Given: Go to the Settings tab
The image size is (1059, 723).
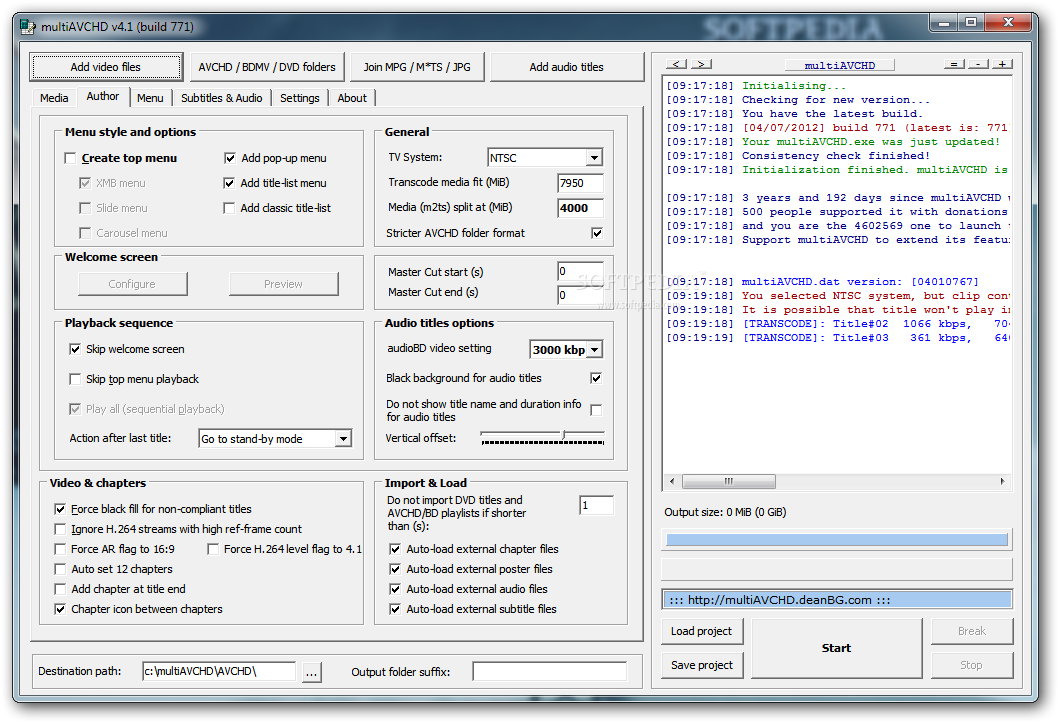Looking at the screenshot, I should pyautogui.click(x=300, y=98).
